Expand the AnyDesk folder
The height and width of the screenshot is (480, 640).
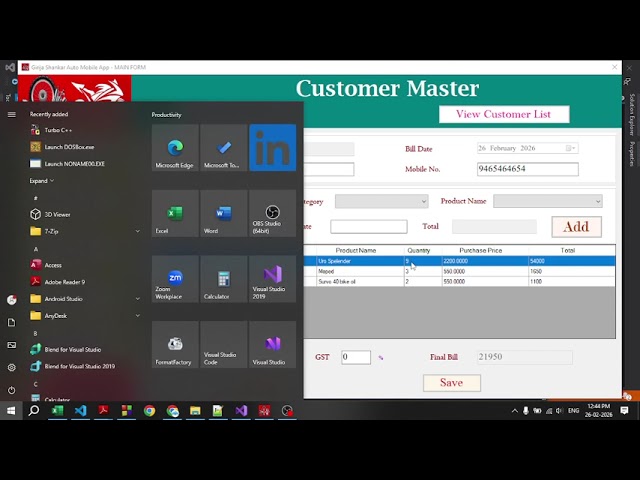138,316
